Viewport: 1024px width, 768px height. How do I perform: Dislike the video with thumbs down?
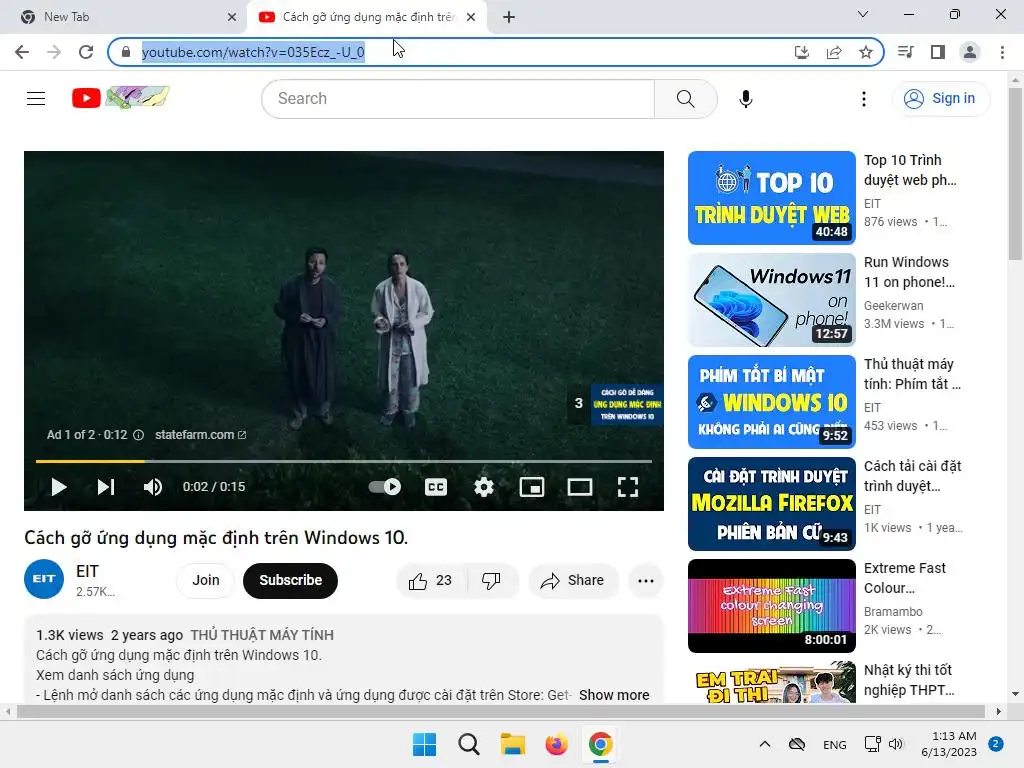point(491,581)
